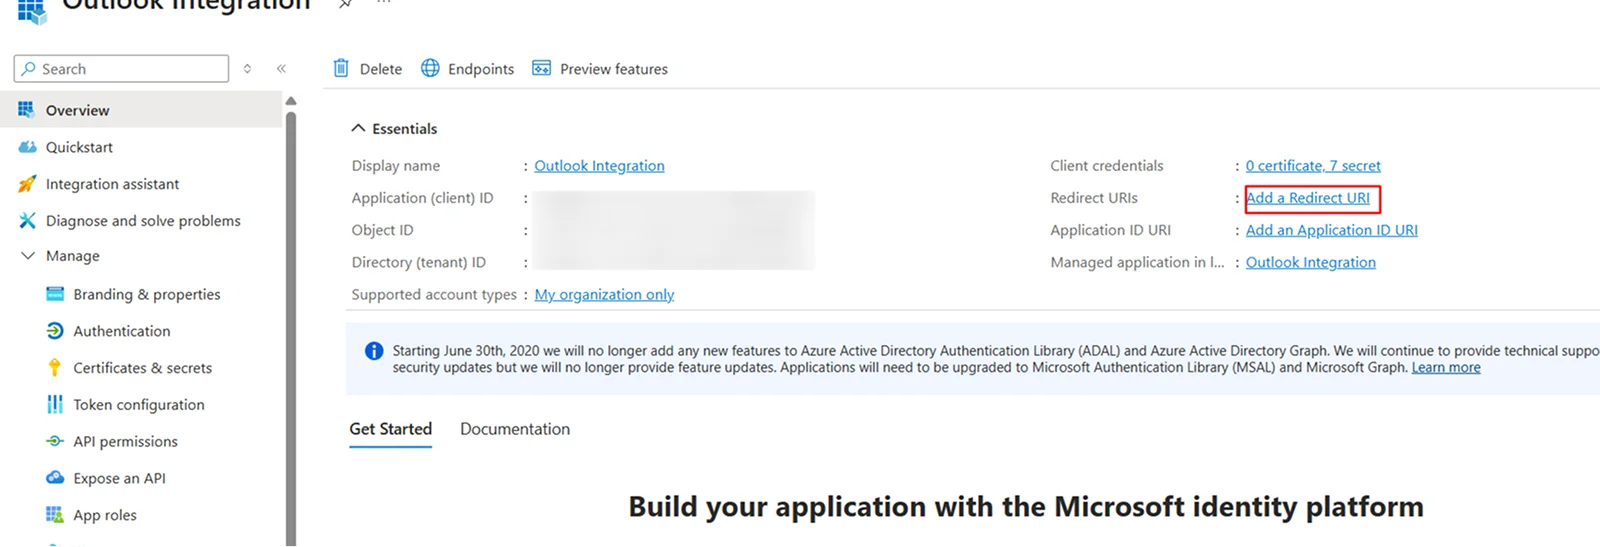Click the Endpoints button label
Image resolution: width=1600 pixels, height=547 pixels.
481,69
